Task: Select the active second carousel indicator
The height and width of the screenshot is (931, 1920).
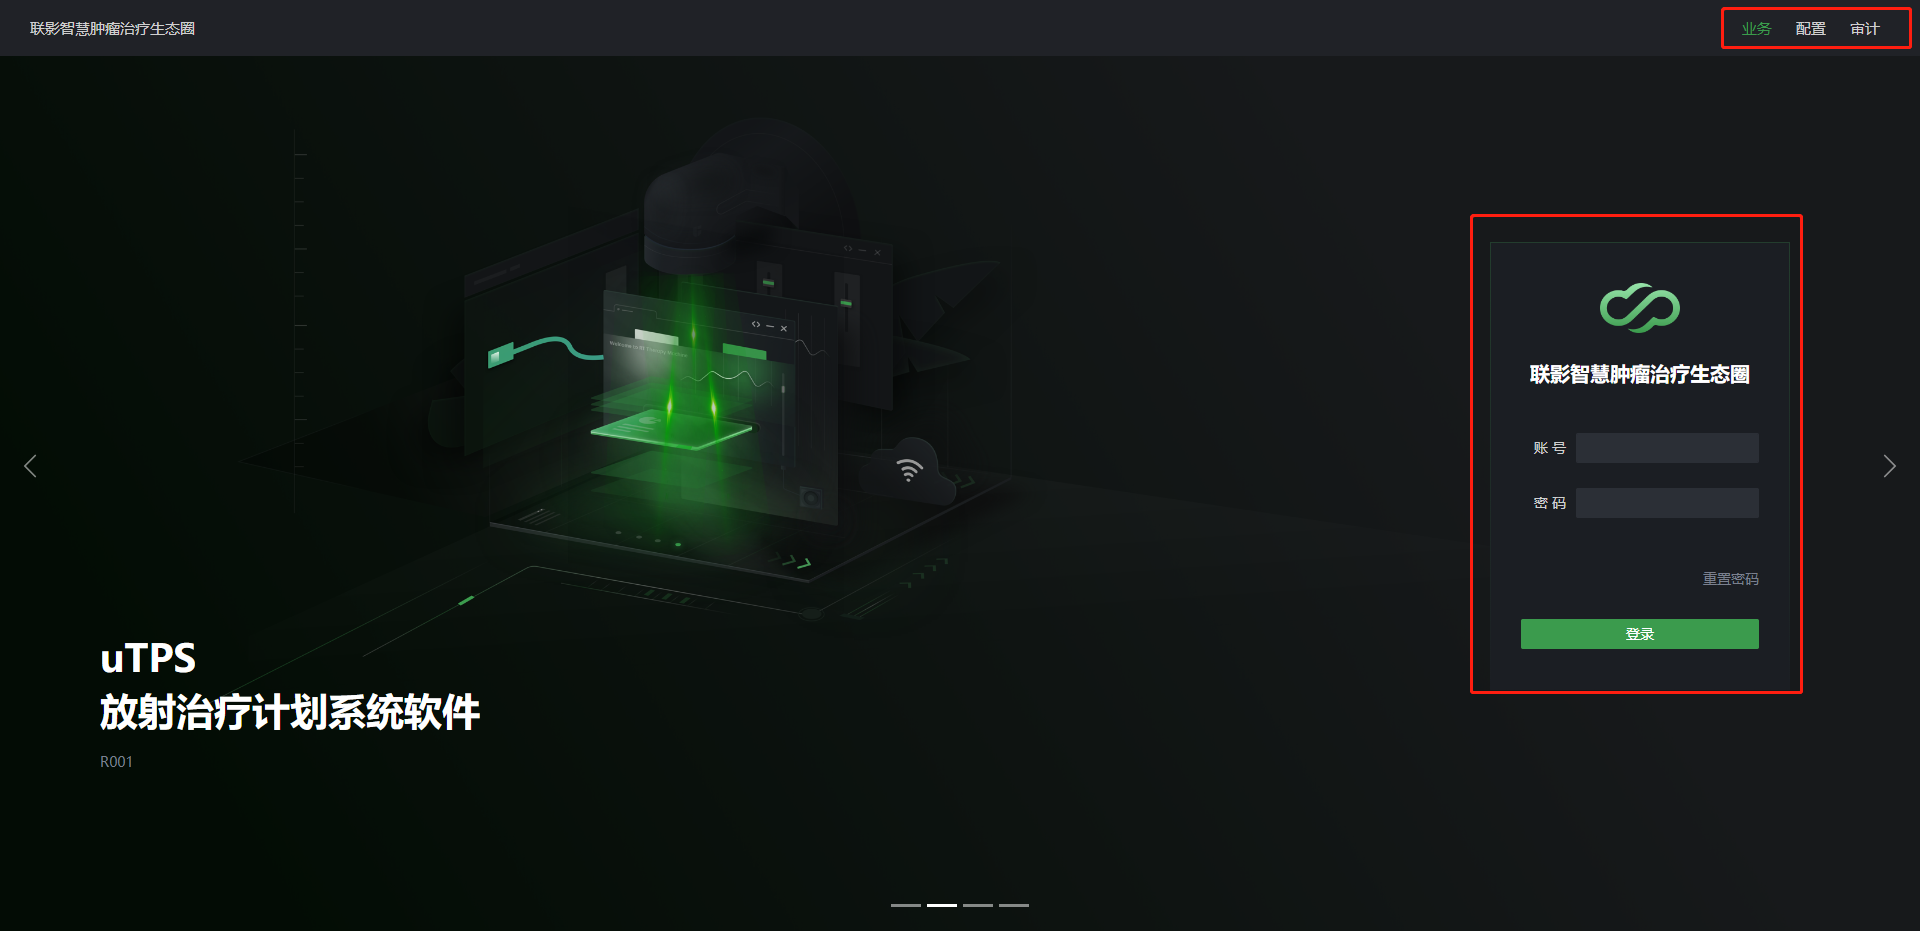Action: [x=941, y=905]
